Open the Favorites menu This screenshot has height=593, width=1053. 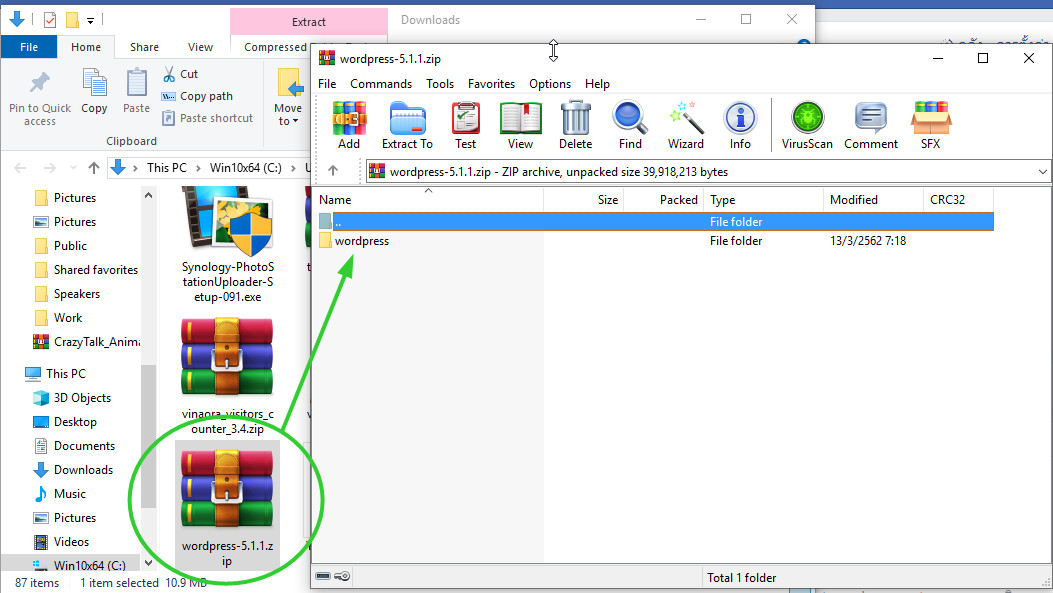pos(491,84)
